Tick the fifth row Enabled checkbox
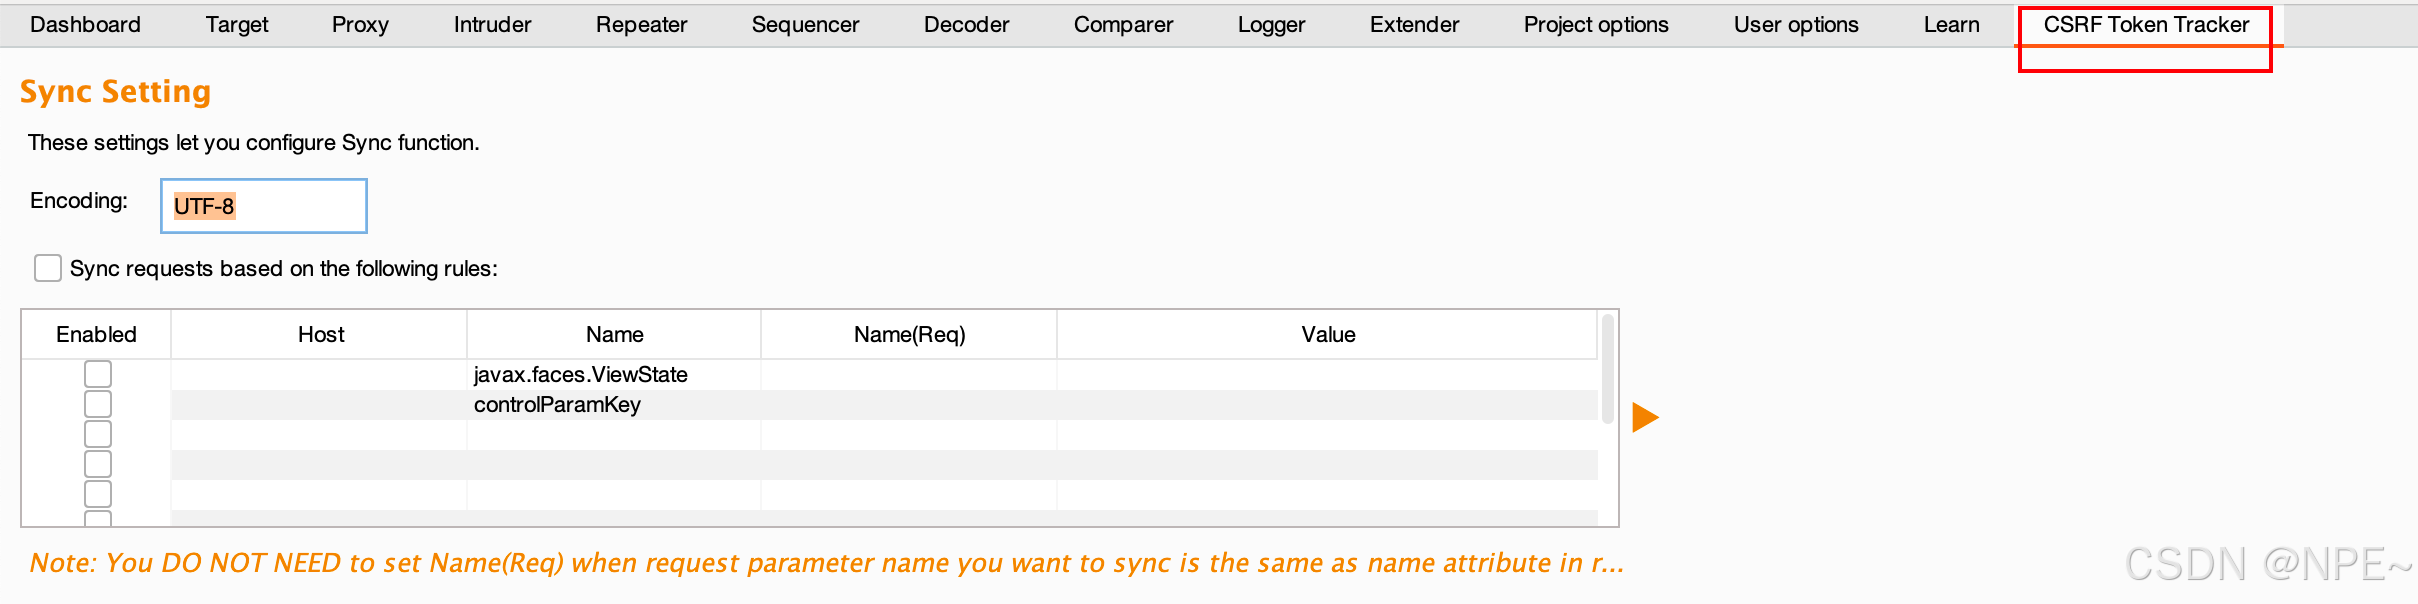 98,494
